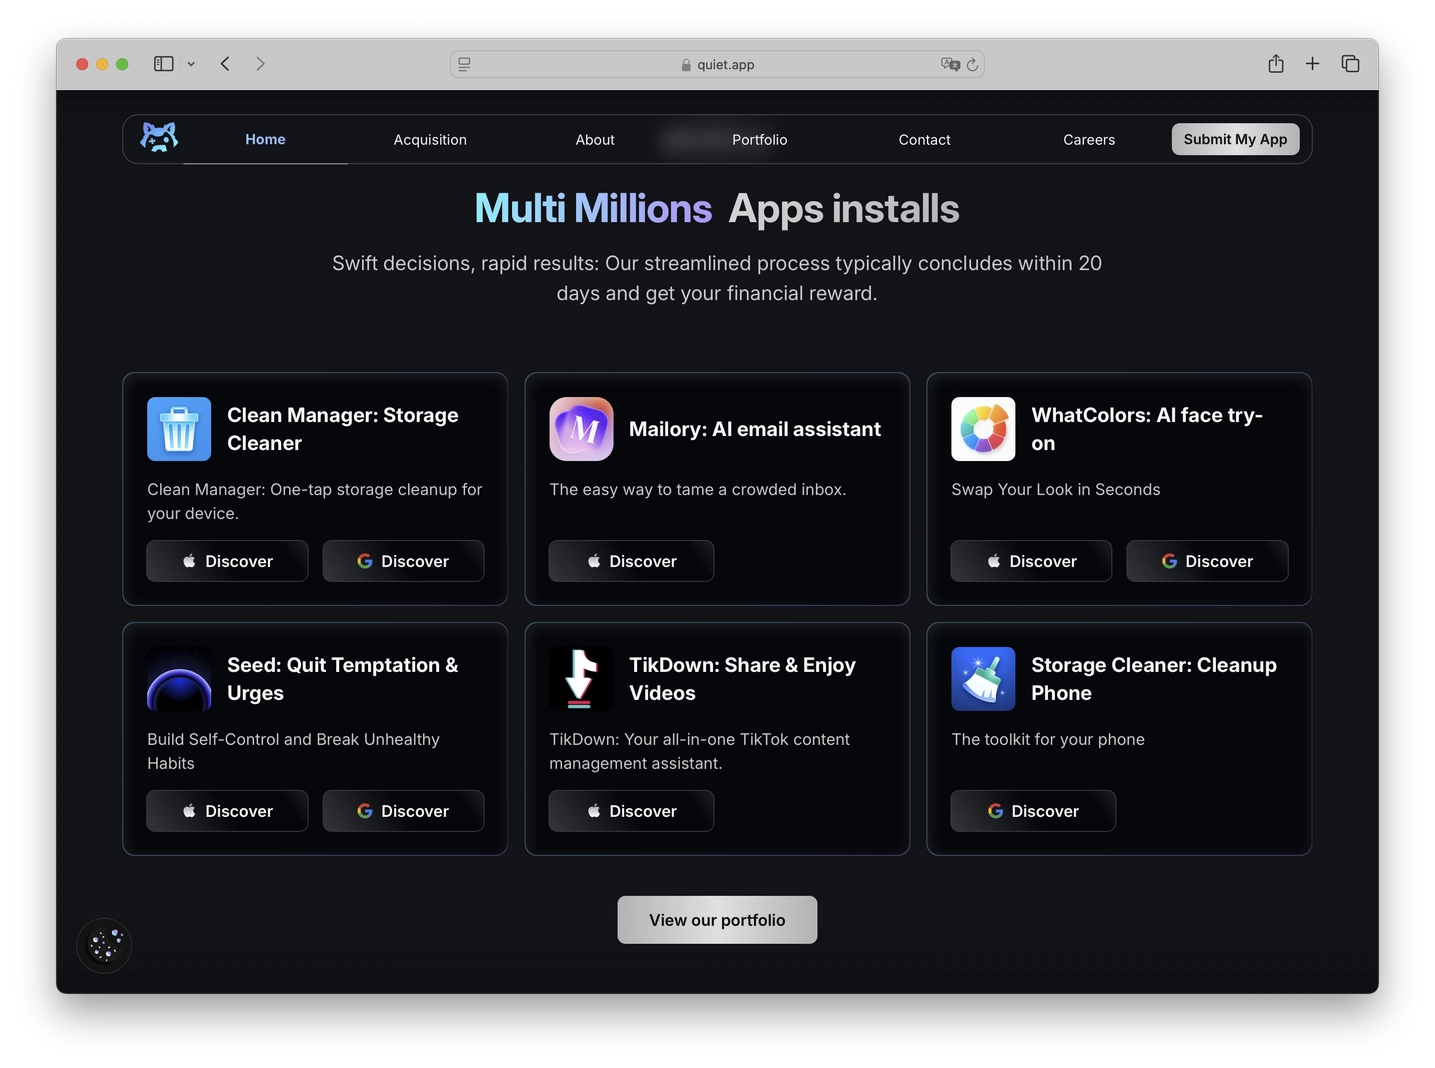Click 'The toolkit for your phone' text

(x=1048, y=739)
